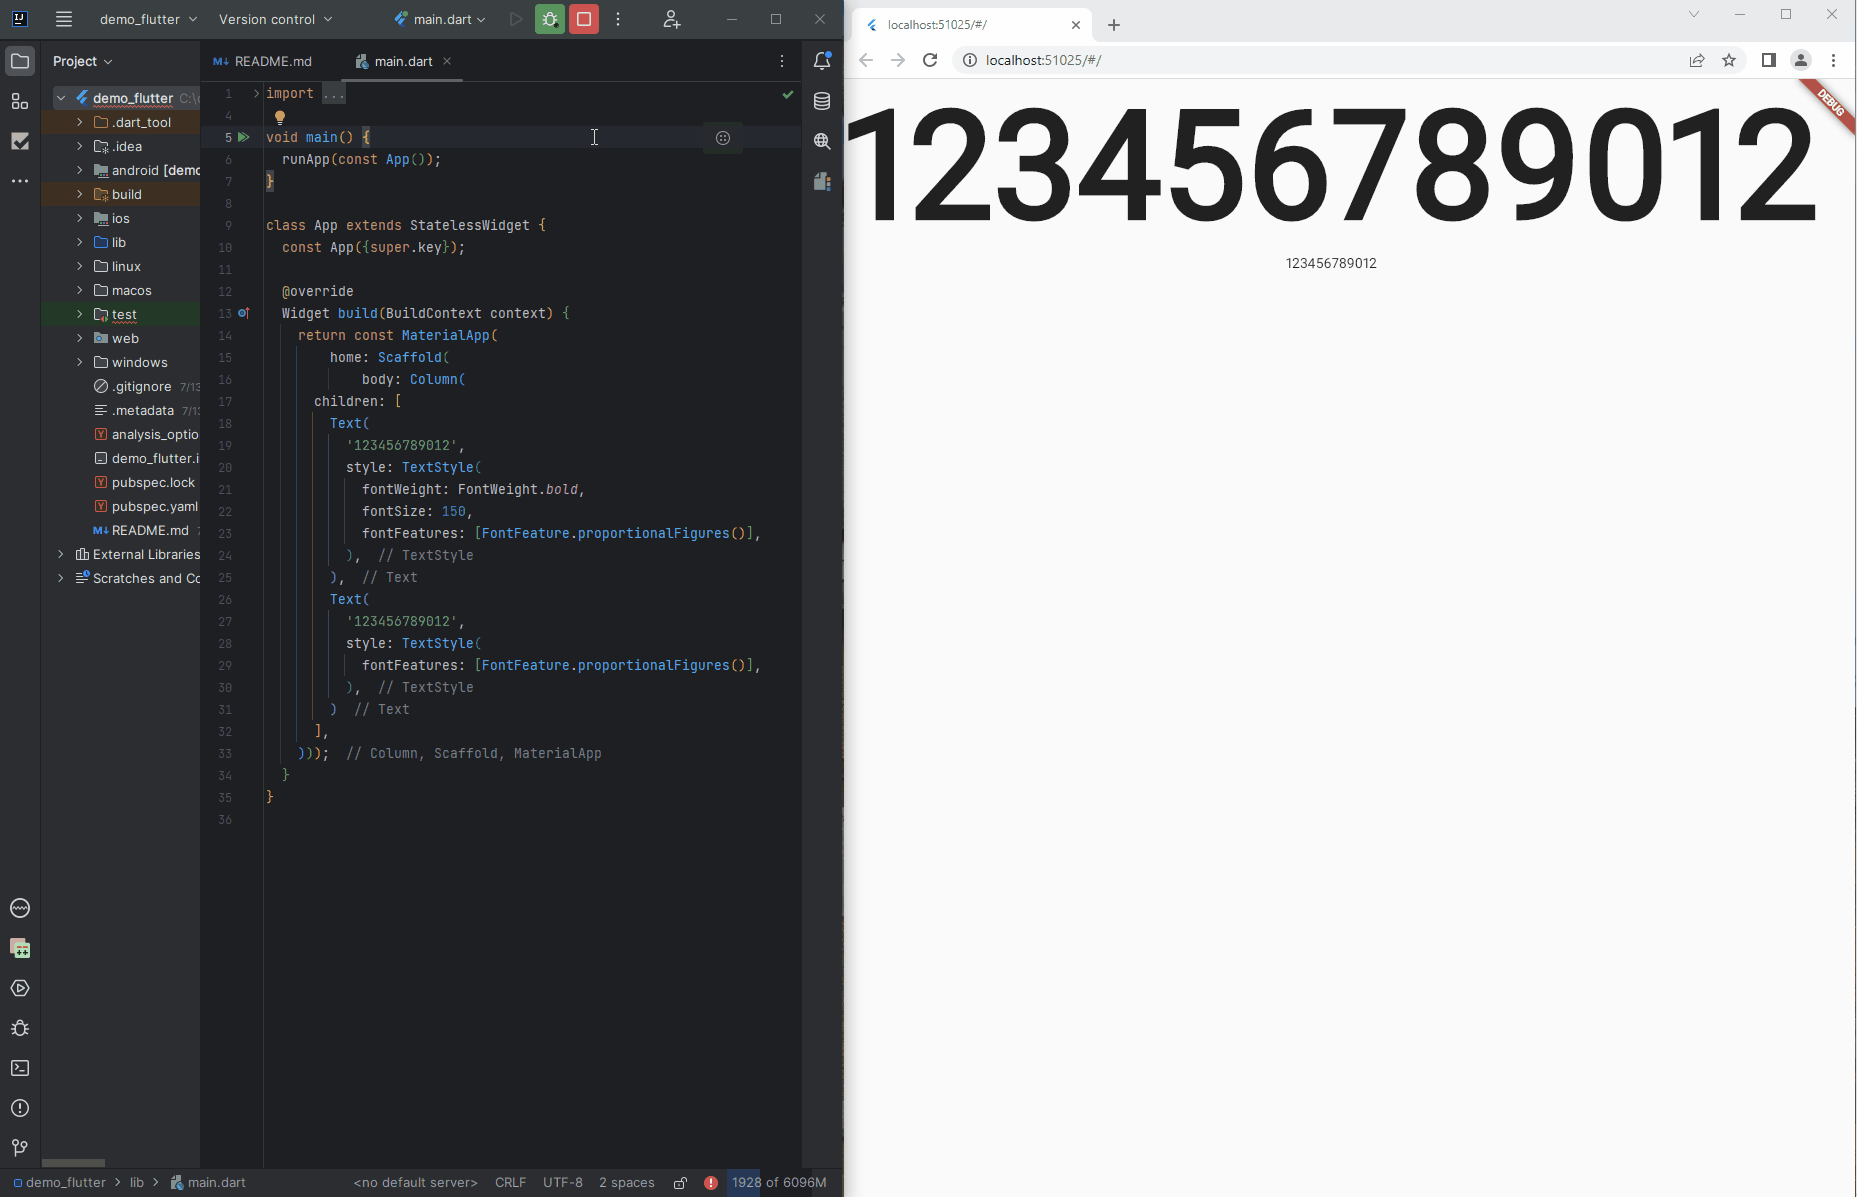
Task: Expand External Libraries in Project tree
Action: coord(61,554)
